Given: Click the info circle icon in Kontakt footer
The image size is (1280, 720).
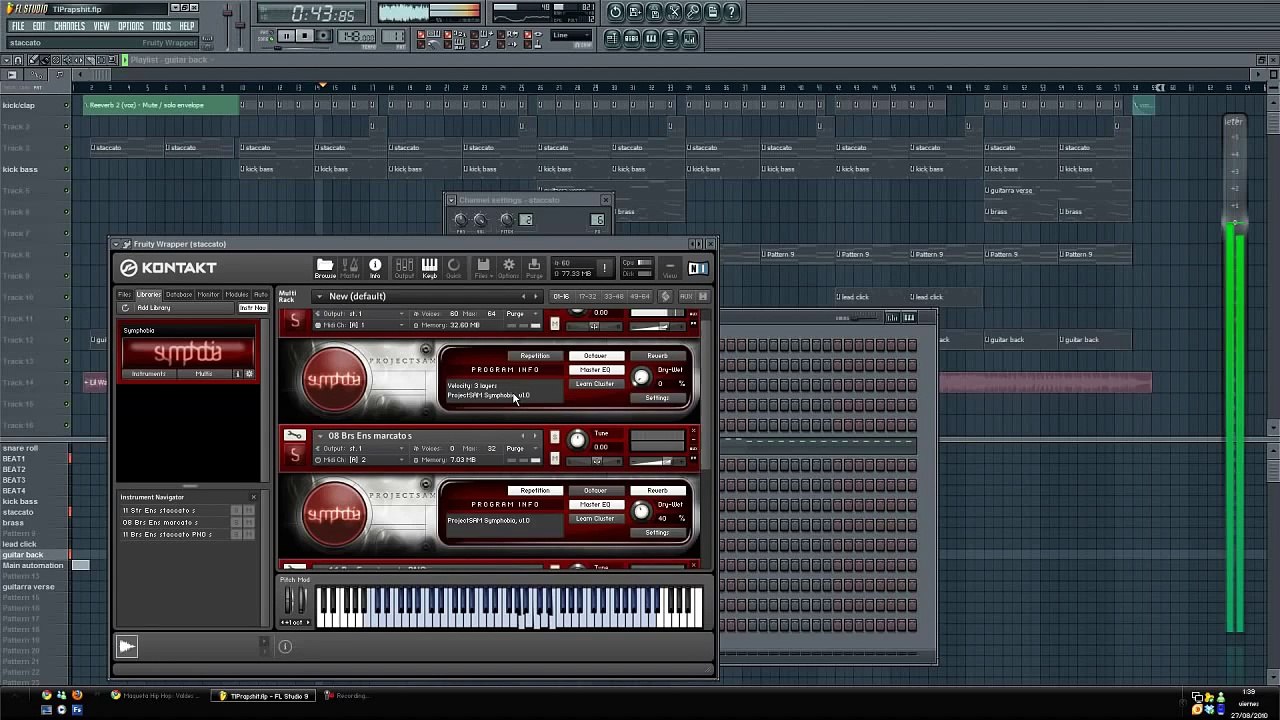Looking at the screenshot, I should click(285, 646).
